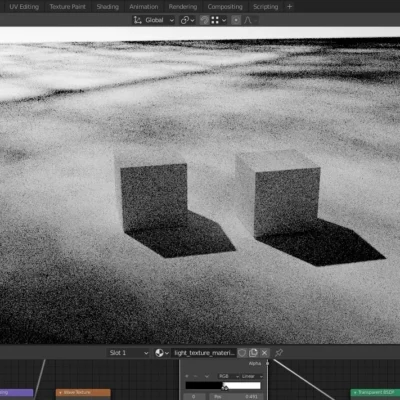Switch to the Rendering workspace tab
The height and width of the screenshot is (400, 400).
(x=183, y=7)
